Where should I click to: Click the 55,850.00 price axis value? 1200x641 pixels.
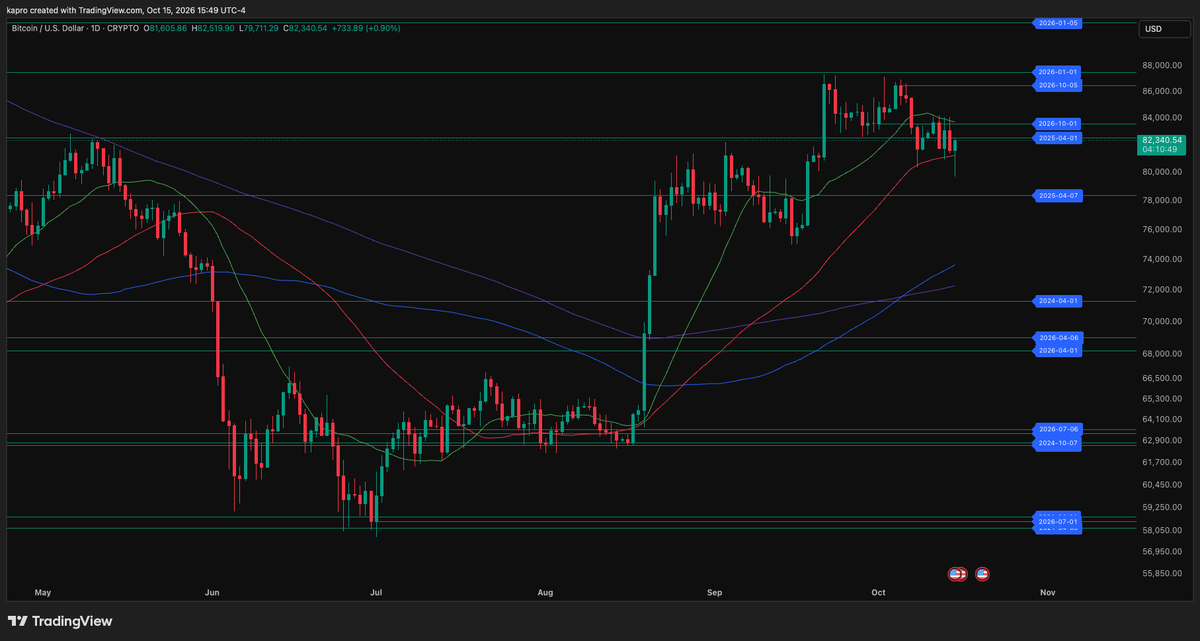(1161, 574)
